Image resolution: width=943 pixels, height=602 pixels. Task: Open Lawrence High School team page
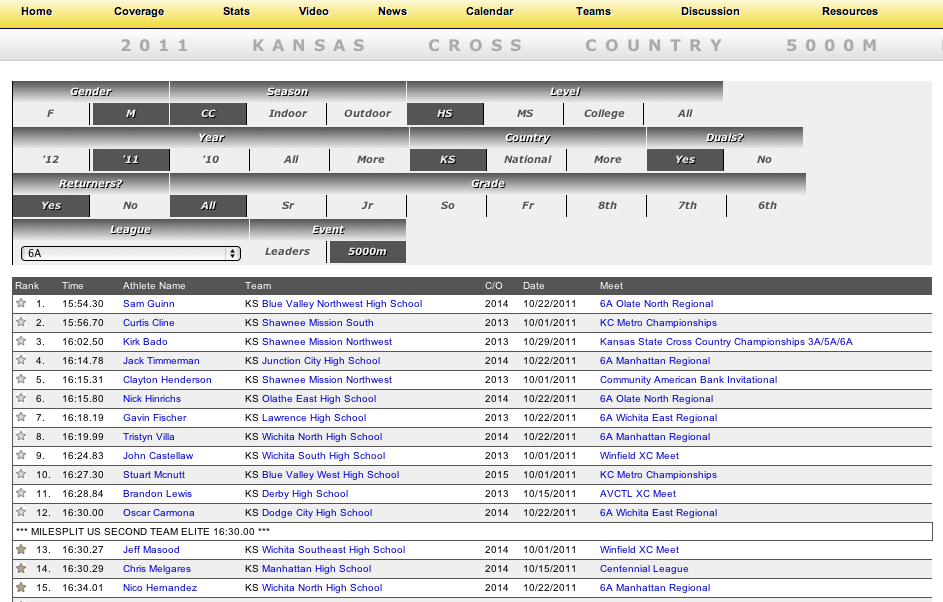point(314,418)
